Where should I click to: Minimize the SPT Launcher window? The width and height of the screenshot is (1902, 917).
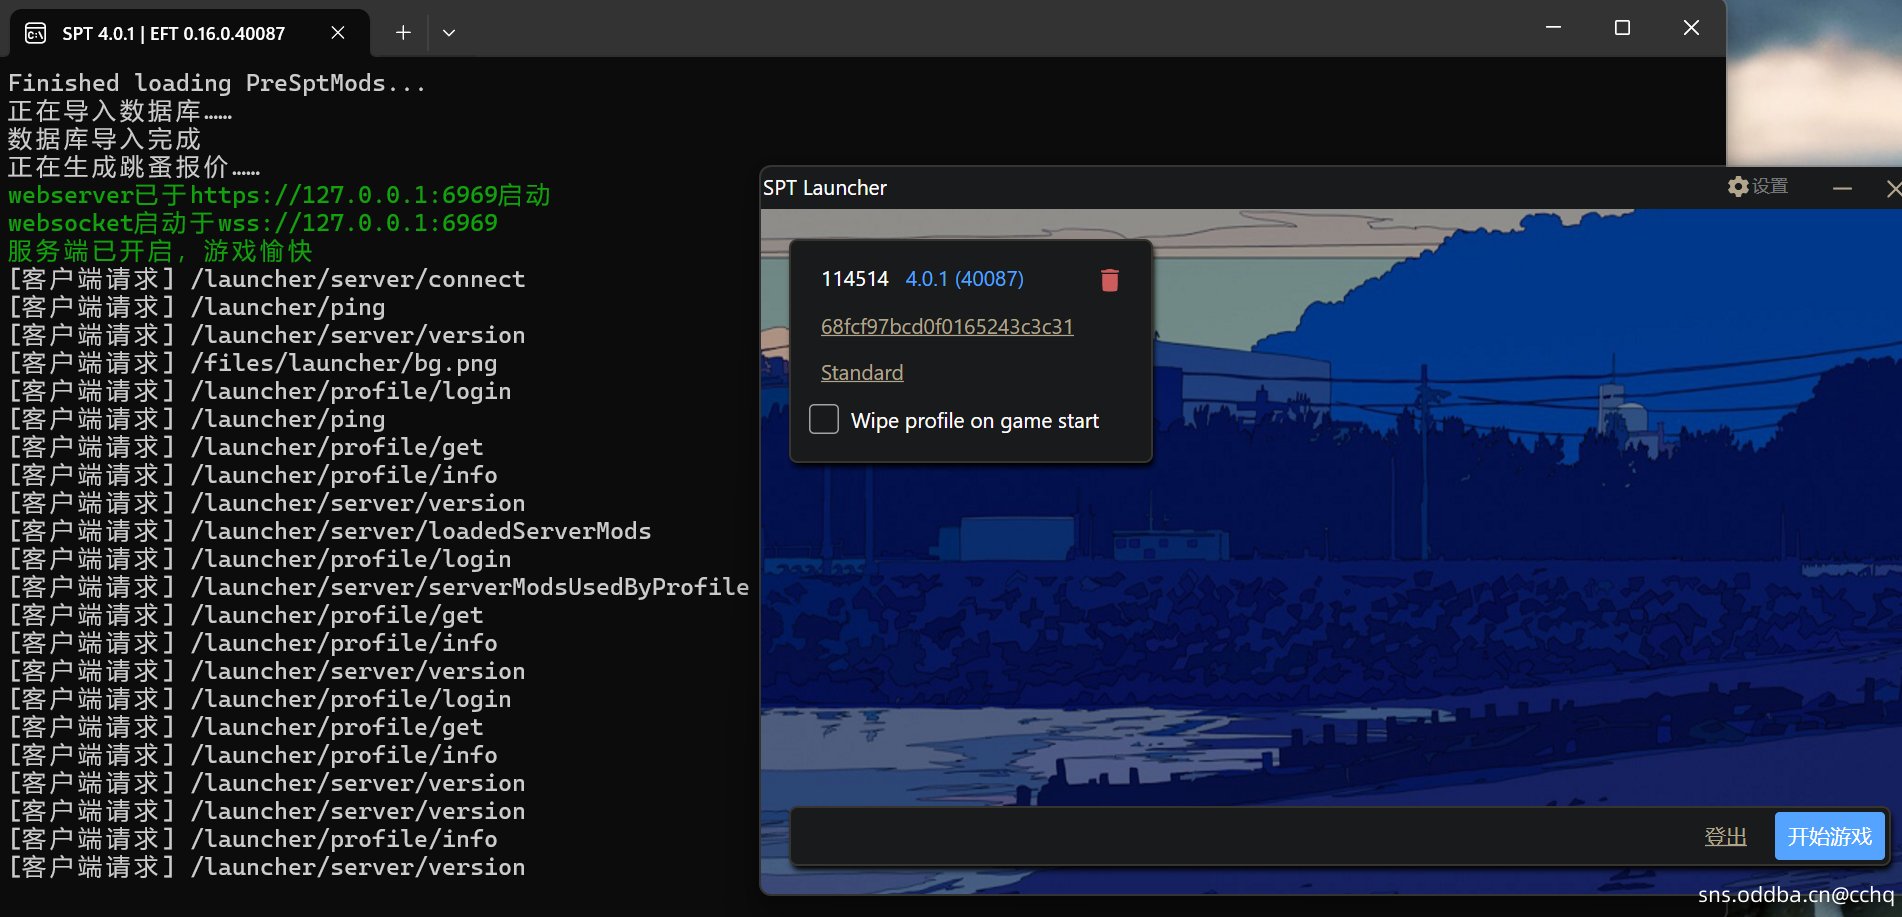[x=1842, y=188]
